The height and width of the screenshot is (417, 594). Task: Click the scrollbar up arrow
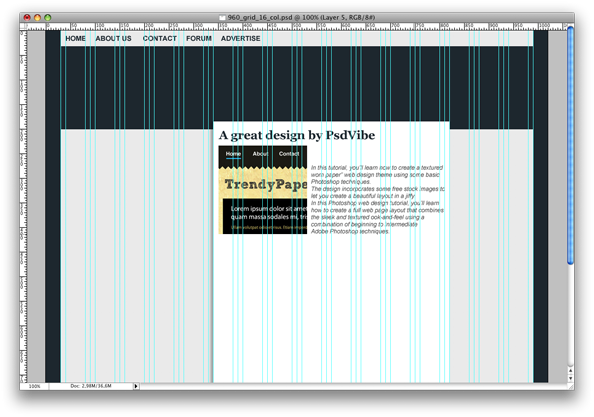coord(571,370)
